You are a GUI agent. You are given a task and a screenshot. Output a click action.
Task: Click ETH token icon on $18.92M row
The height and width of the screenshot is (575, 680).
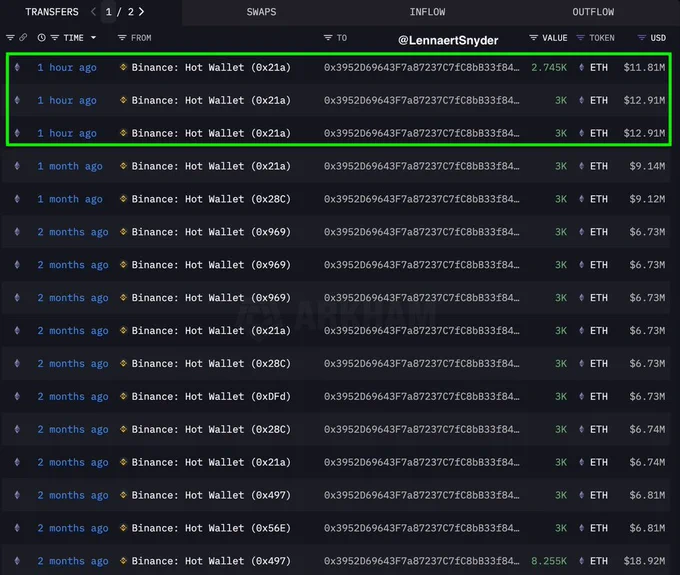coord(582,561)
